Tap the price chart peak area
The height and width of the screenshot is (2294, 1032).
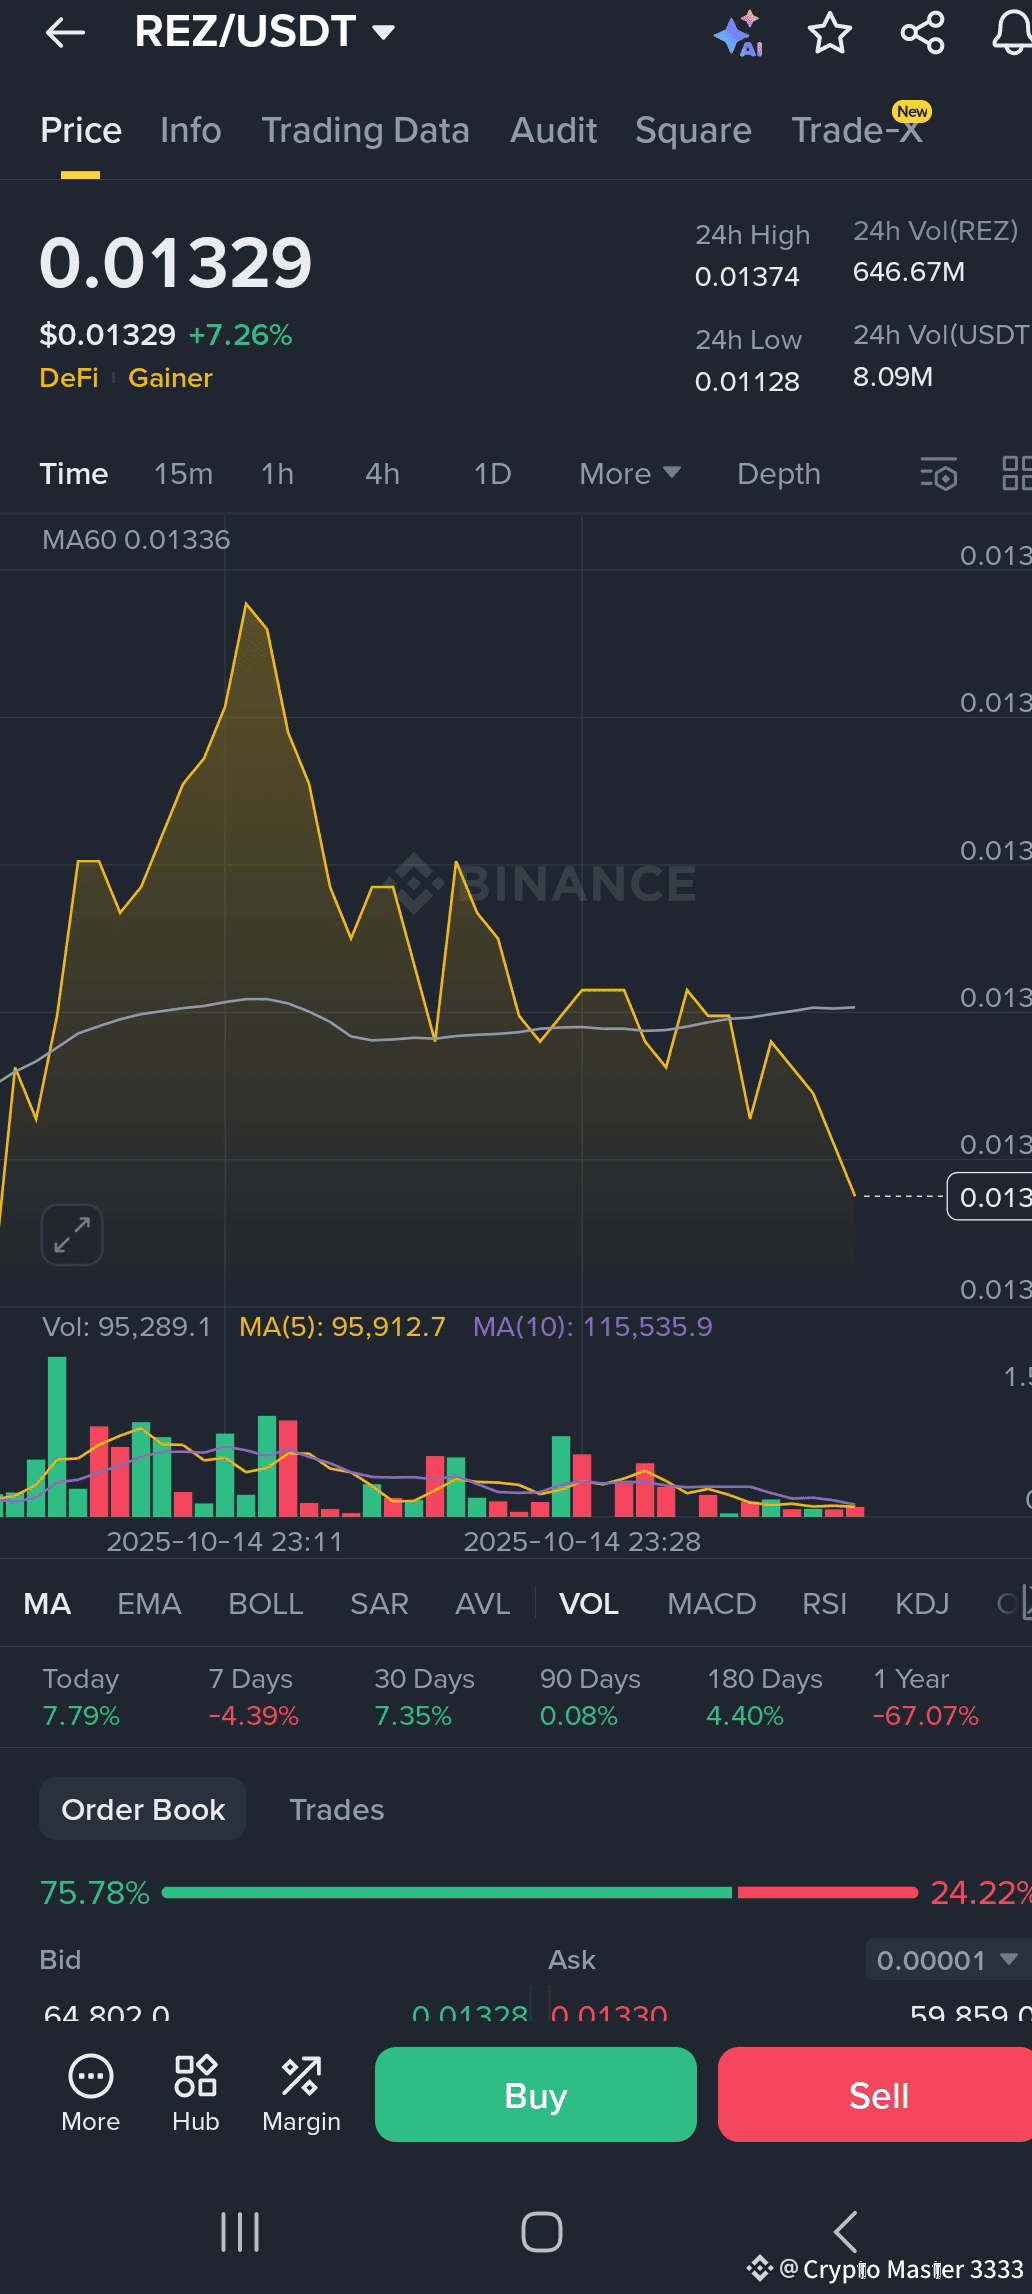(246, 604)
